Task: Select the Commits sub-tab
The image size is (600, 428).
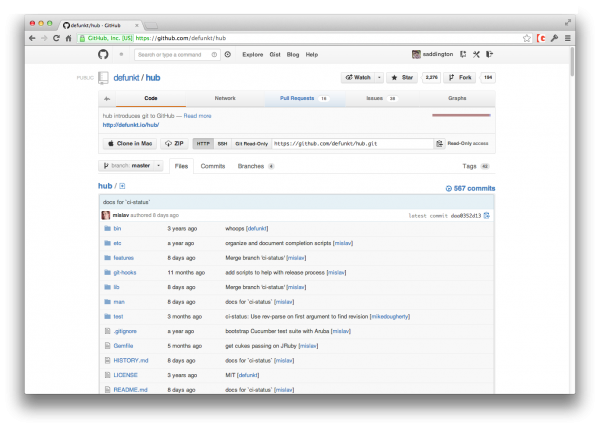Action: pos(213,166)
